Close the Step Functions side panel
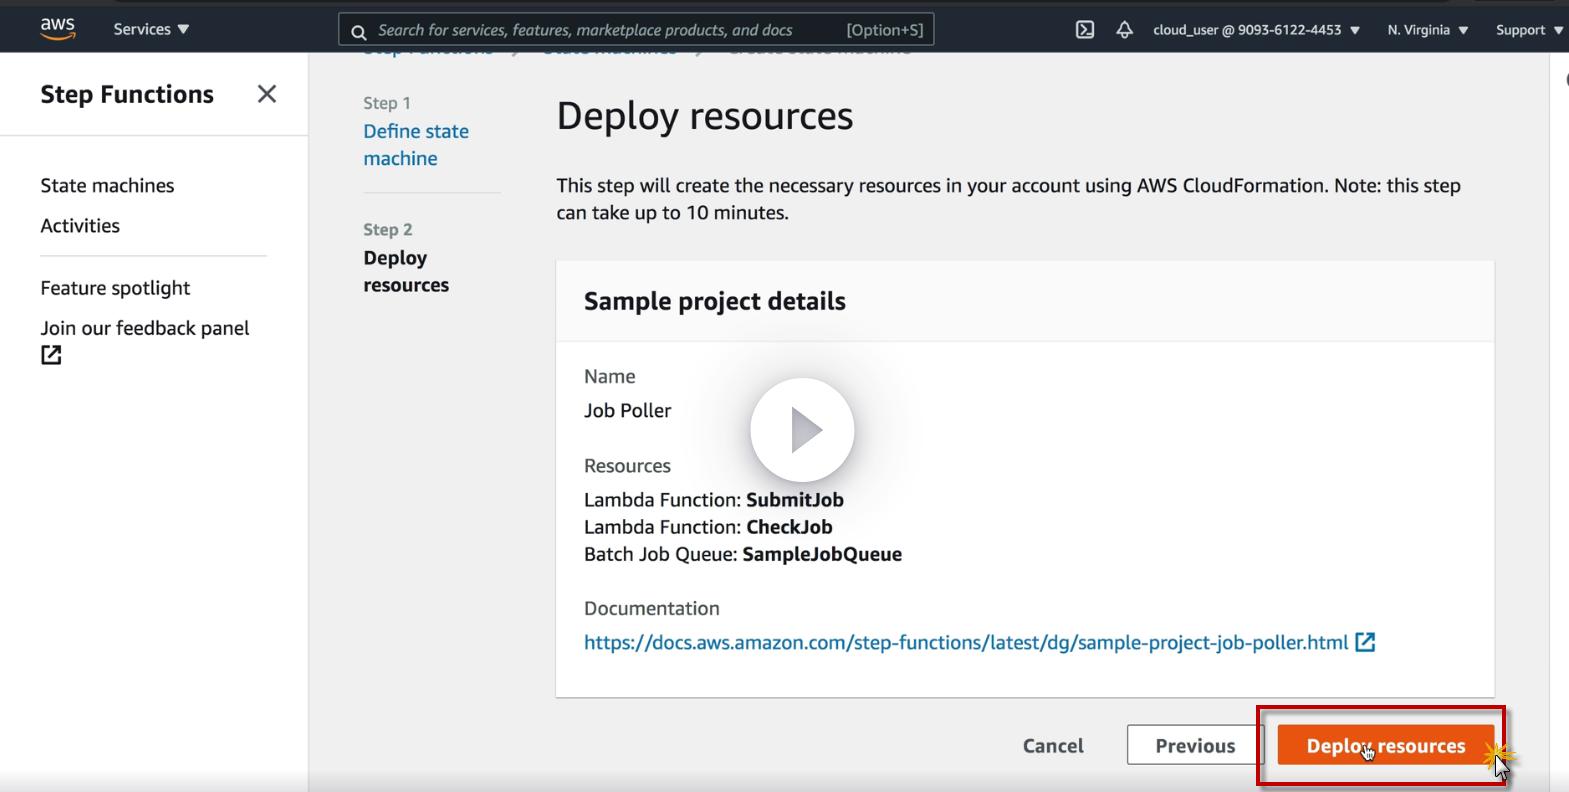This screenshot has height=792, width=1569. coord(267,94)
